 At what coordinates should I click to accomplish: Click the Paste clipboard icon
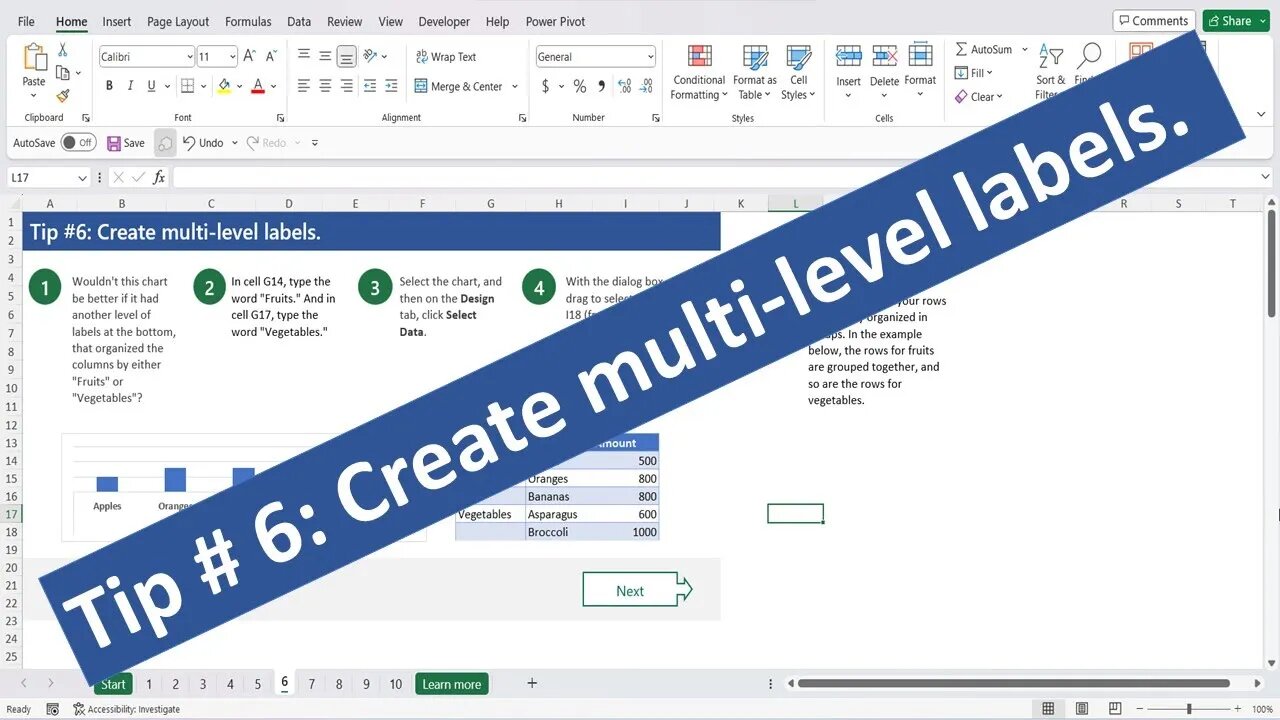pos(34,58)
